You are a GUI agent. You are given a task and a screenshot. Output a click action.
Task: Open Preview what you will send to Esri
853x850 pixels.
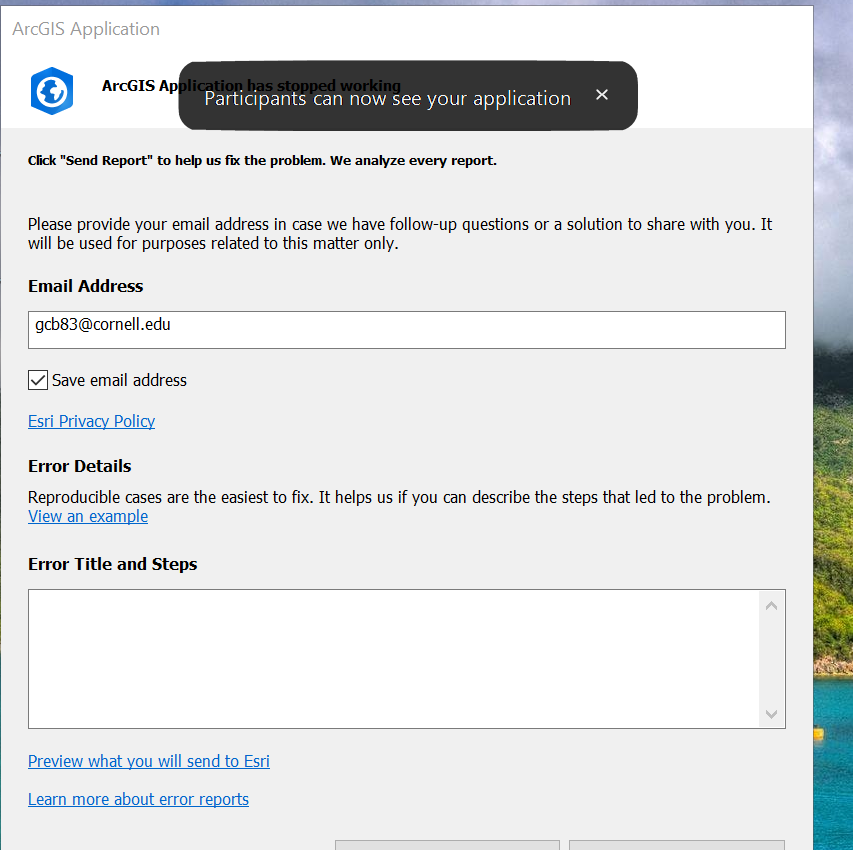pos(149,761)
